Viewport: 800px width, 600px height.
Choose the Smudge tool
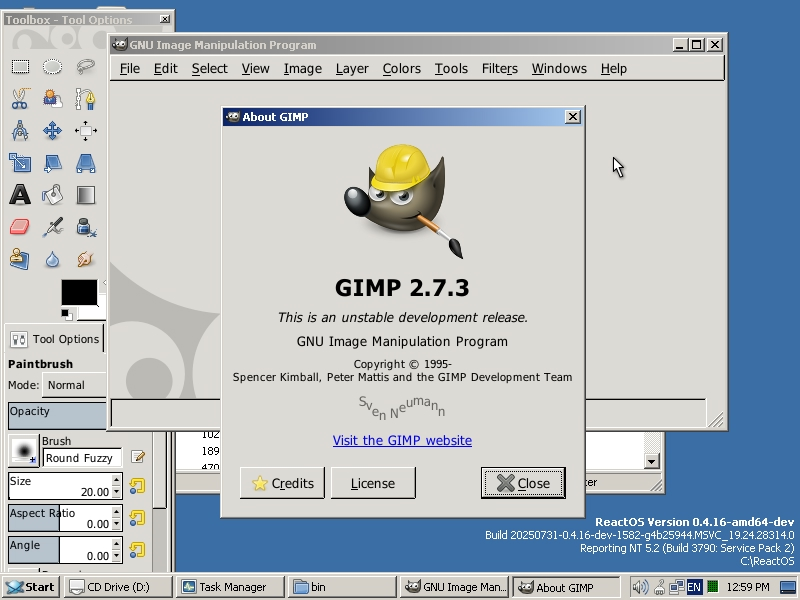(83, 256)
